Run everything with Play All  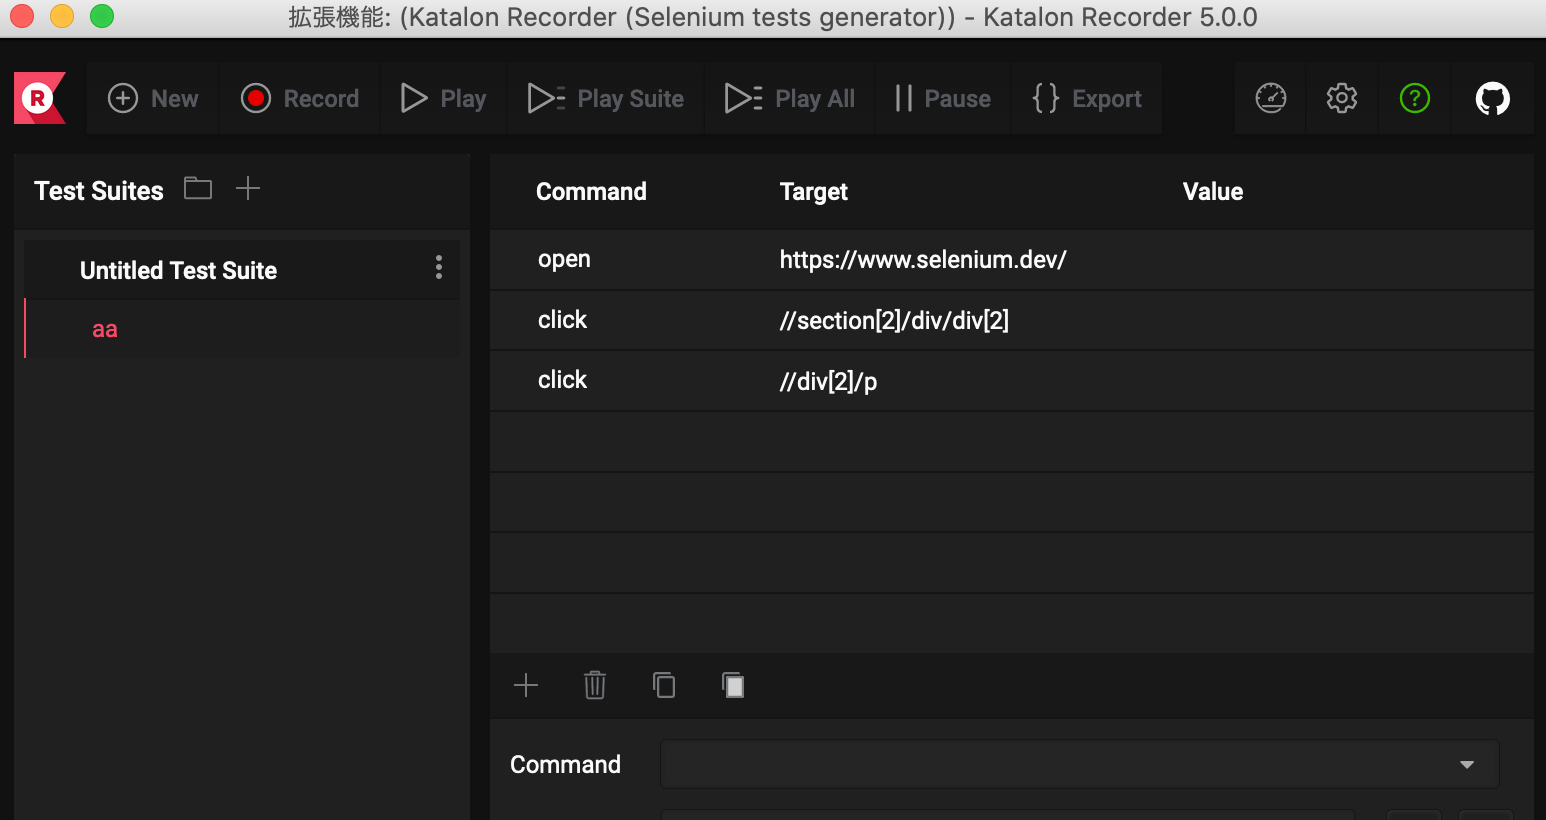[x=790, y=98]
